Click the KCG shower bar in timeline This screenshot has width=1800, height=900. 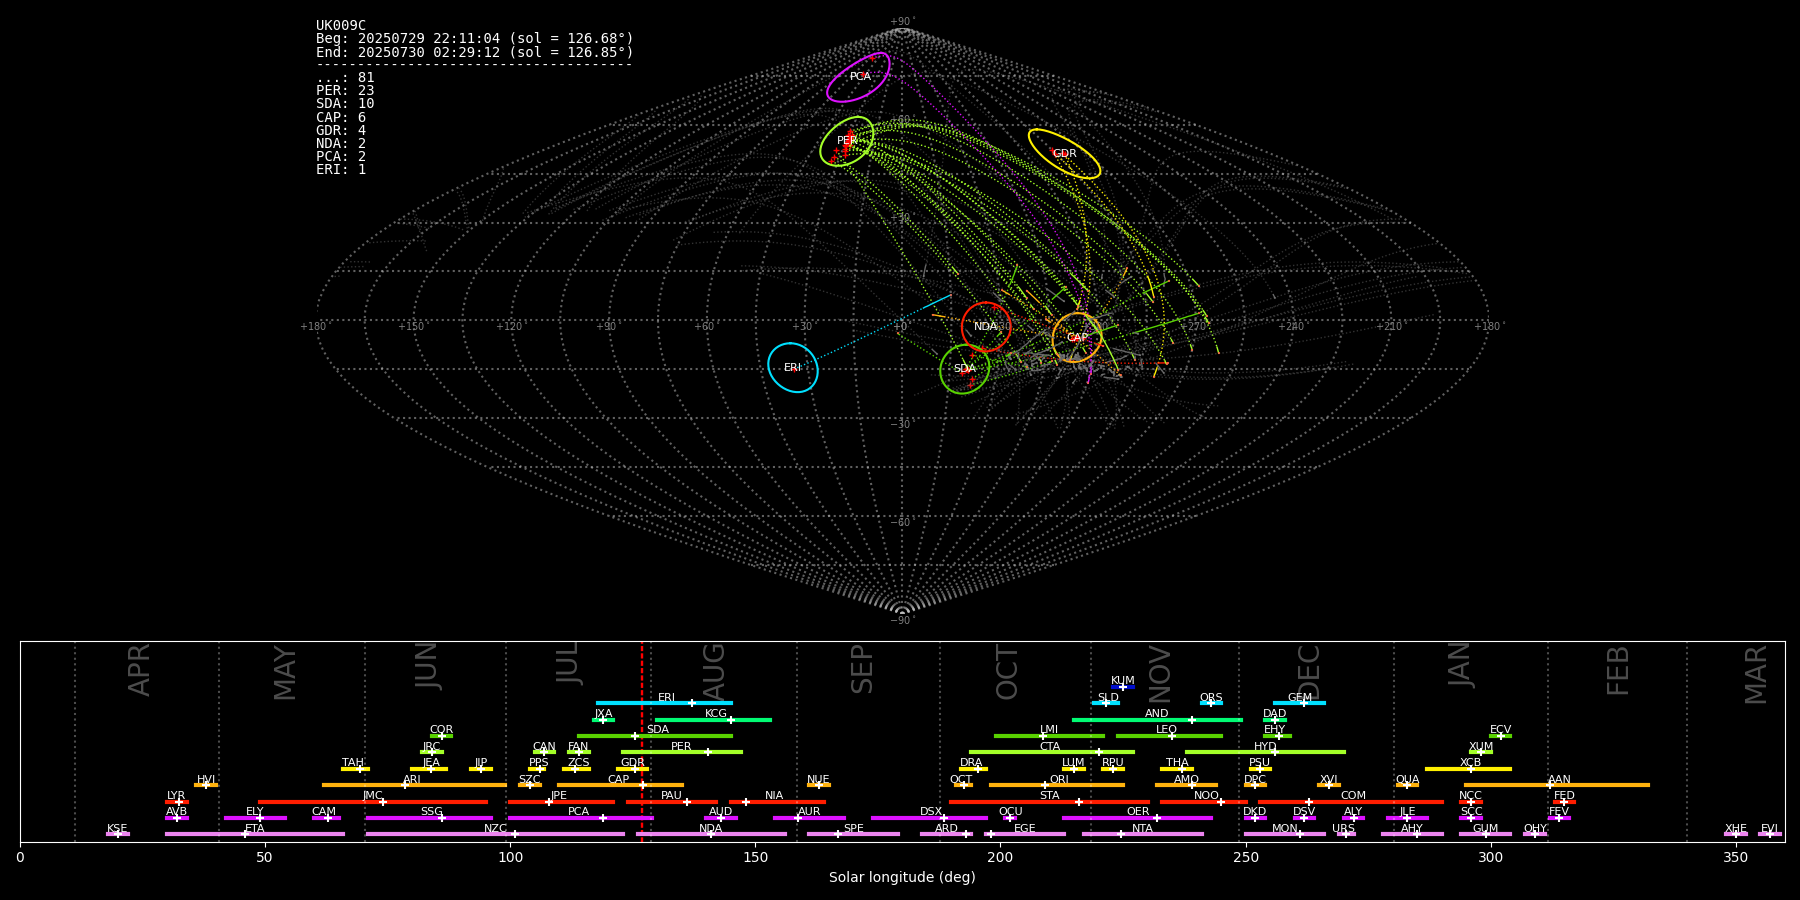point(713,719)
